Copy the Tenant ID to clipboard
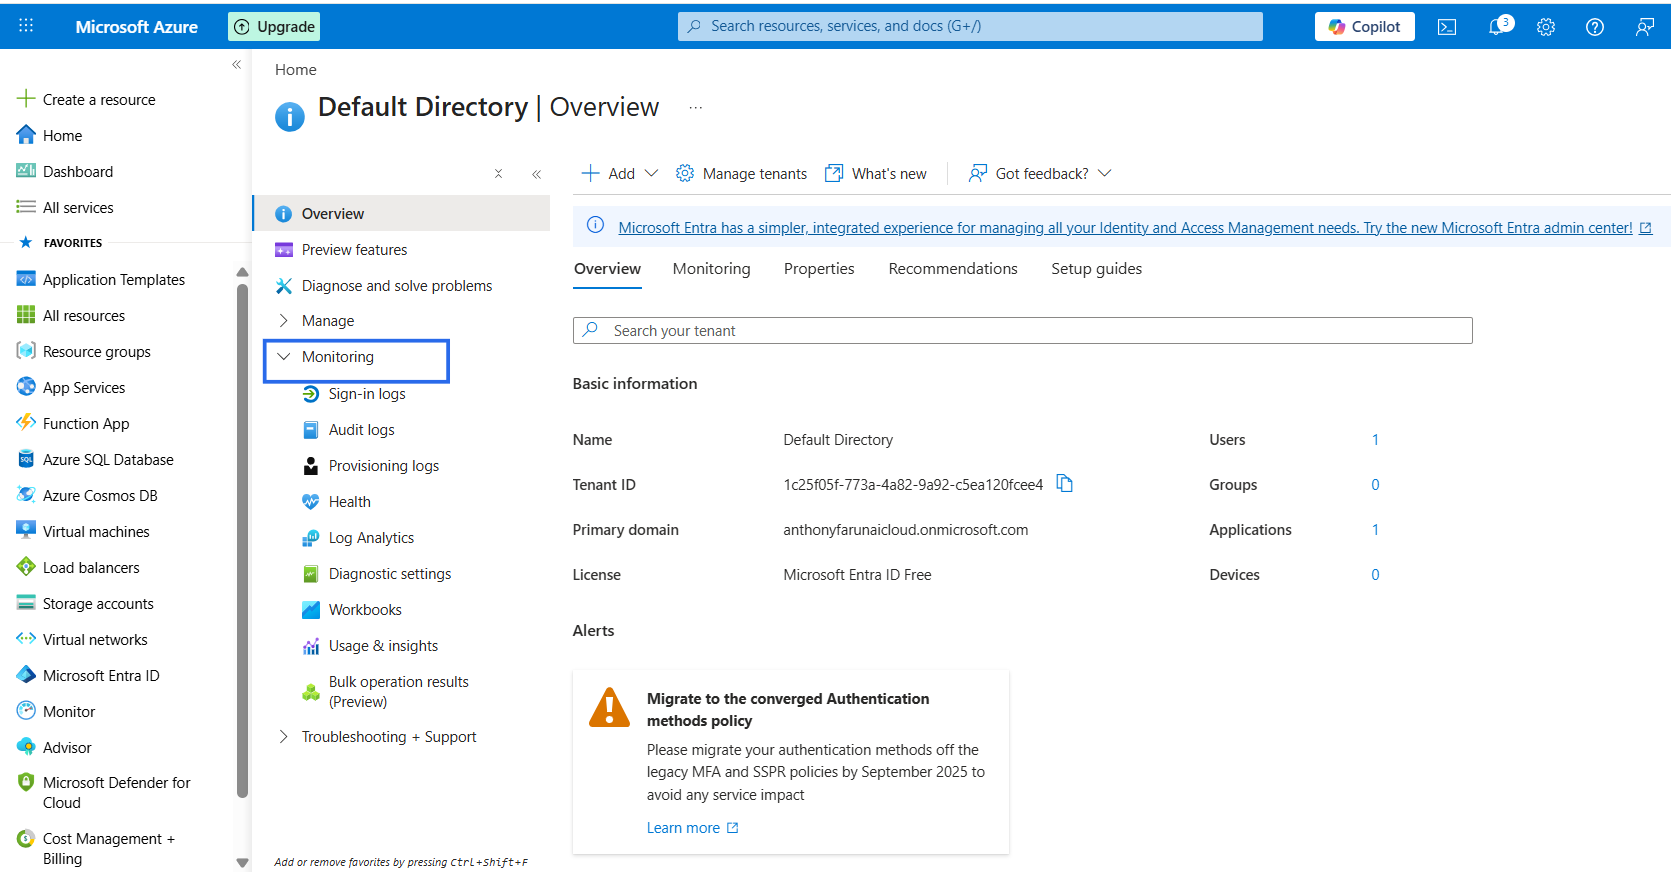 click(1065, 484)
